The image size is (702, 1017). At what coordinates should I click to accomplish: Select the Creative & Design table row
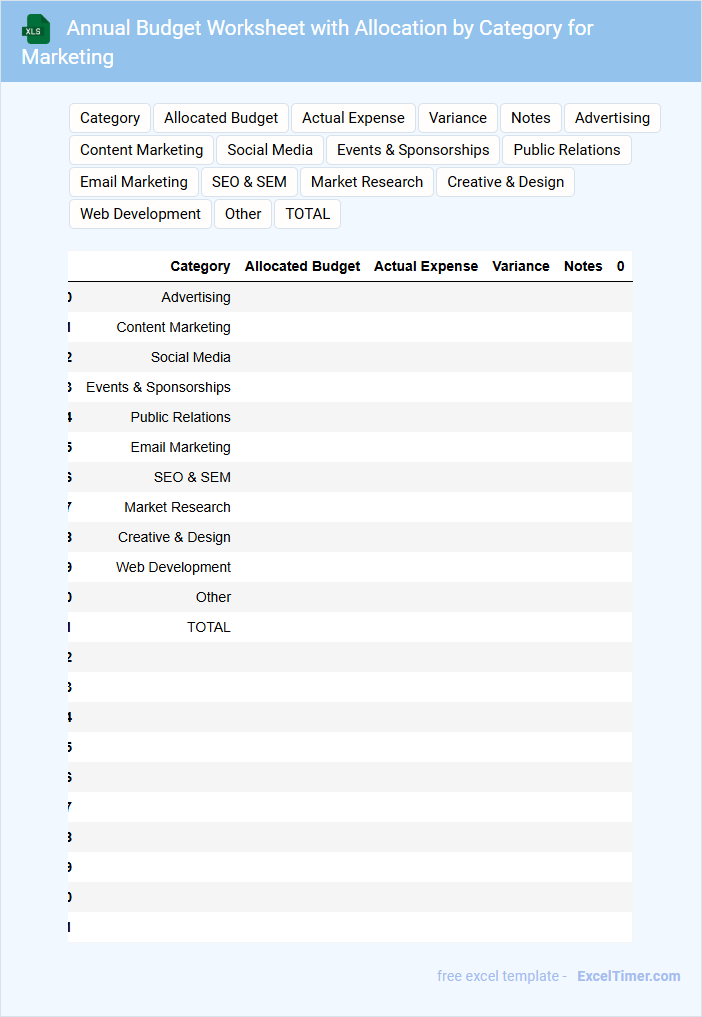click(350, 537)
